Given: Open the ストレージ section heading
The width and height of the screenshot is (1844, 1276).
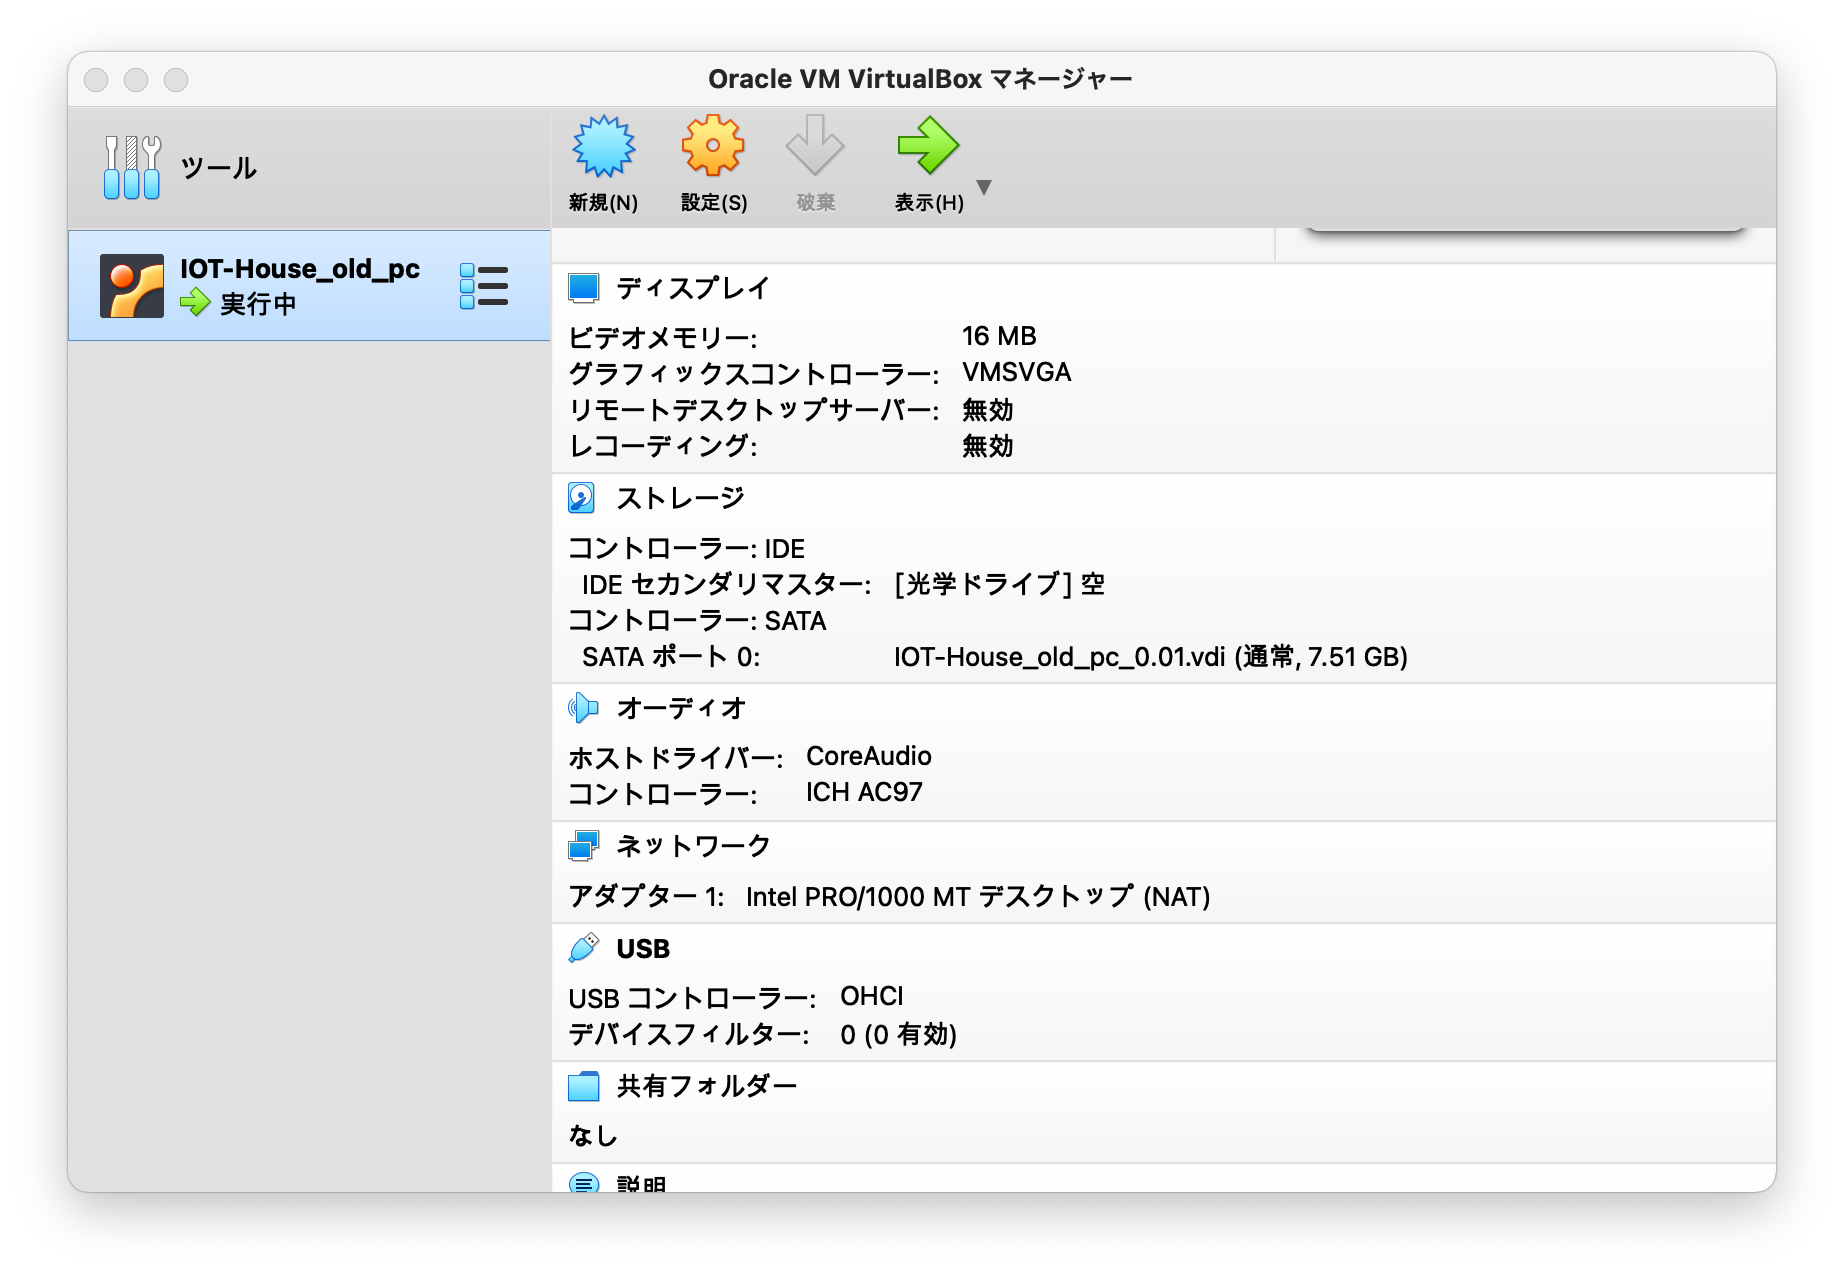Looking at the screenshot, I should click(681, 498).
